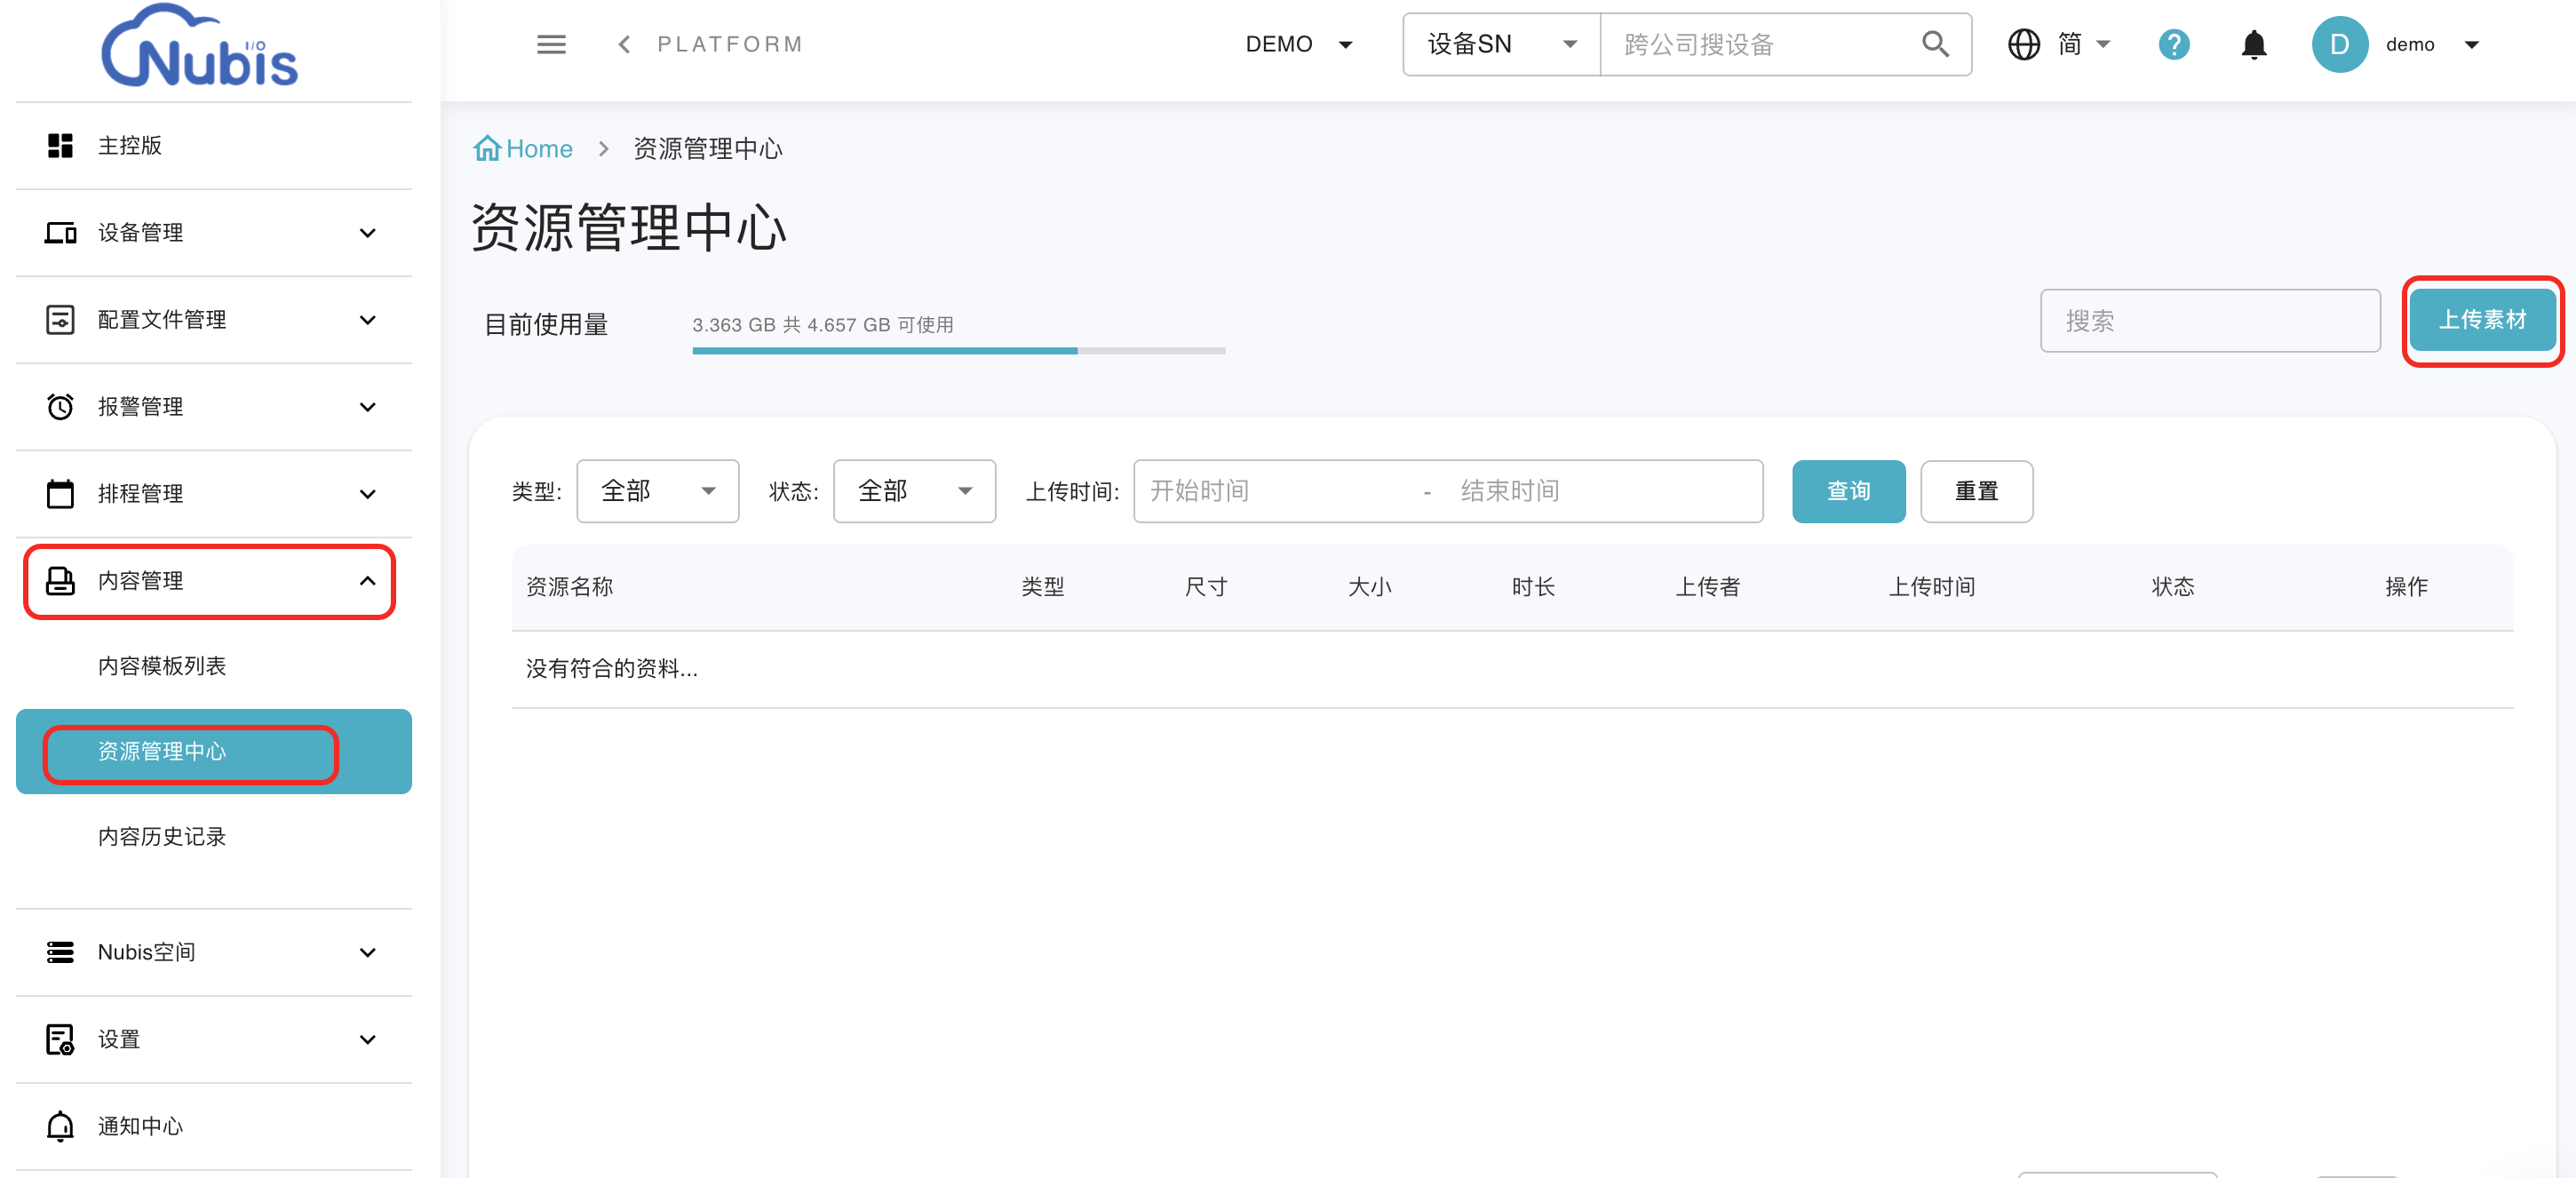The width and height of the screenshot is (2576, 1178).
Task: Open the 类型 全部 dropdown
Action: pyautogui.click(x=657, y=491)
